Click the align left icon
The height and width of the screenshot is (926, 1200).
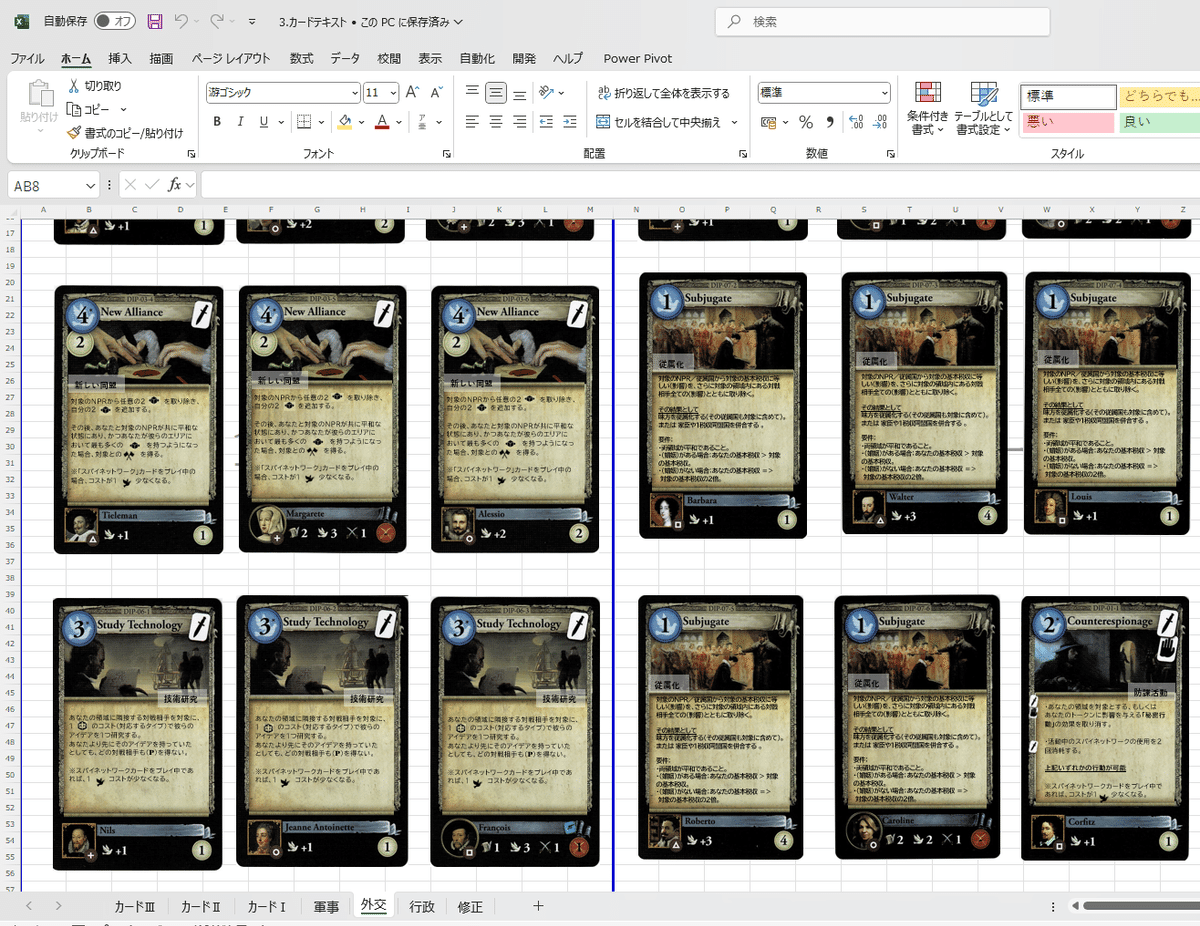coord(472,122)
